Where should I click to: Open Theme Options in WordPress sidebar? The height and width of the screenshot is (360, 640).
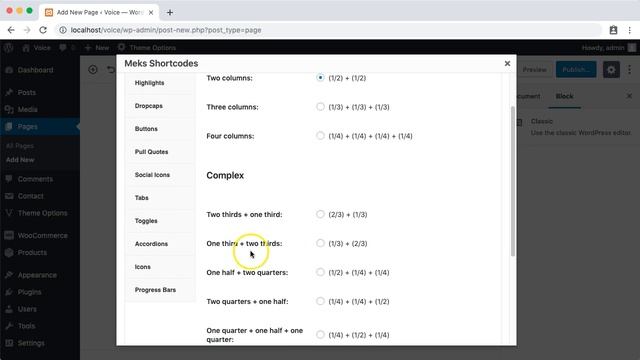(40, 213)
